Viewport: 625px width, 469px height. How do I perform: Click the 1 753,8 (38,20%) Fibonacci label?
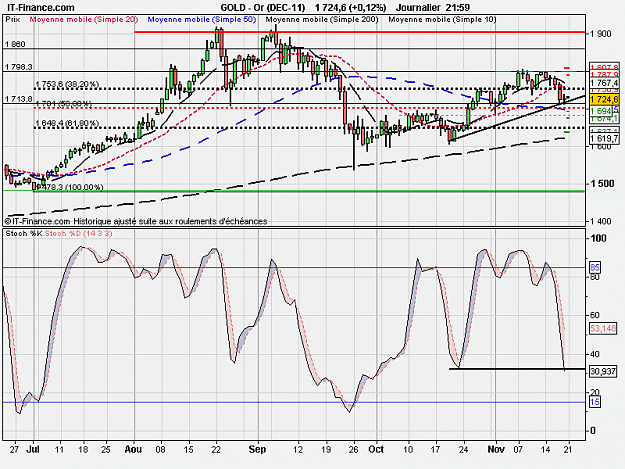[x=67, y=84]
